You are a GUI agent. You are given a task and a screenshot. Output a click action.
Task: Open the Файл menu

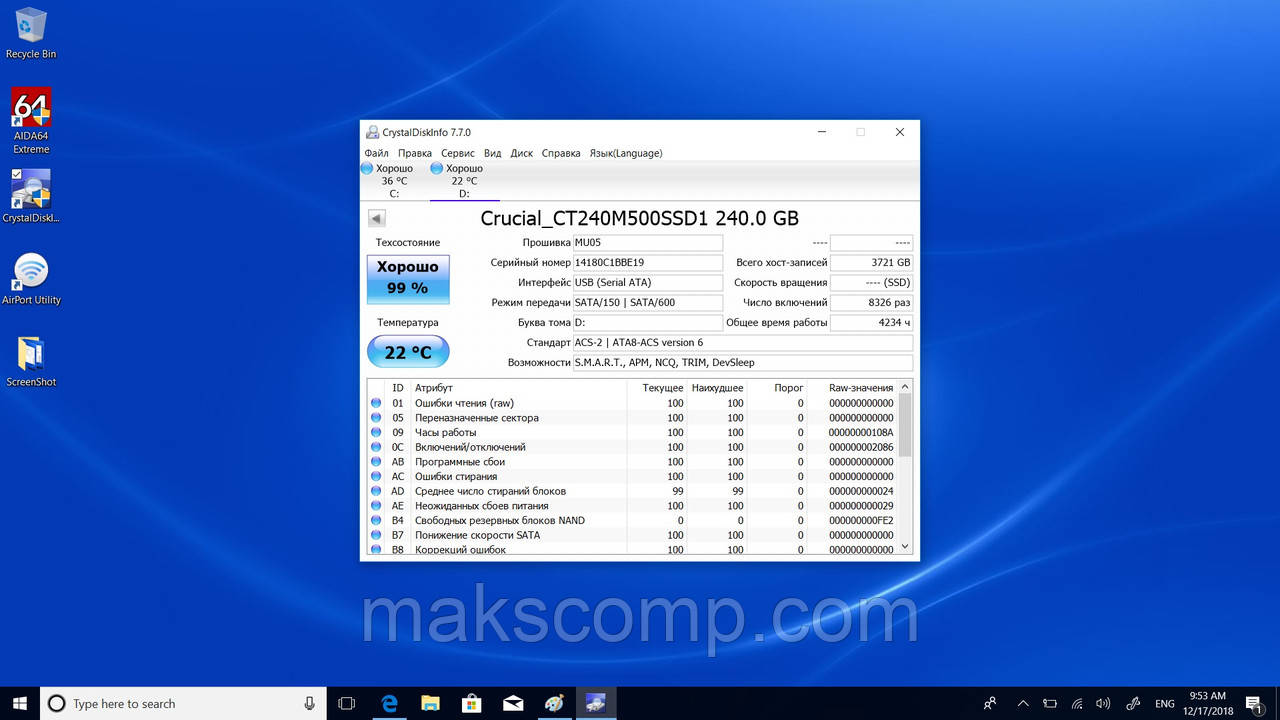click(377, 153)
